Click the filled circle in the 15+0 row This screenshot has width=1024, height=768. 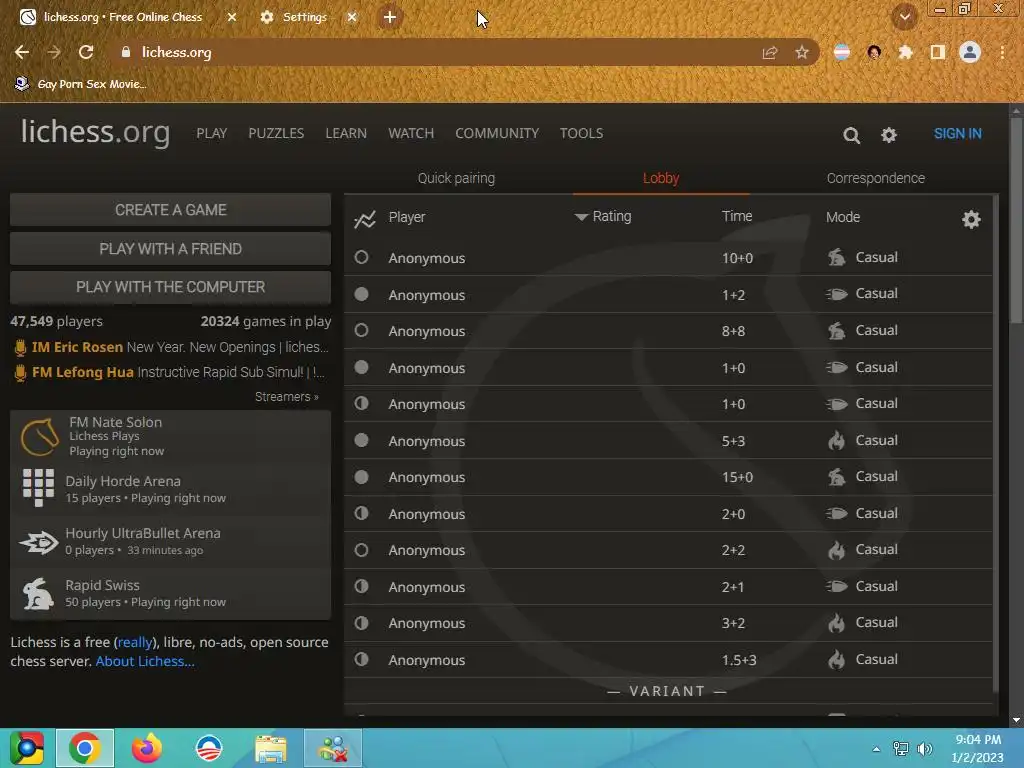361,477
